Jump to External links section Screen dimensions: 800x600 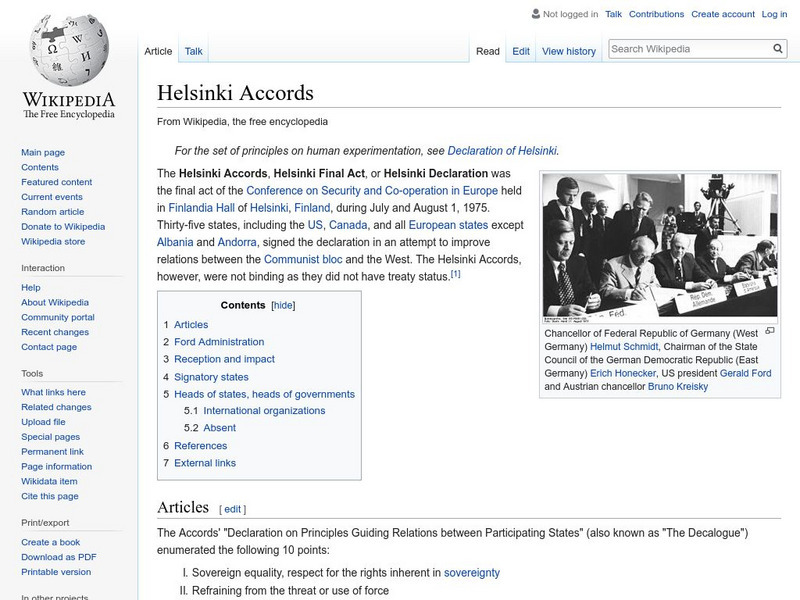pos(205,463)
